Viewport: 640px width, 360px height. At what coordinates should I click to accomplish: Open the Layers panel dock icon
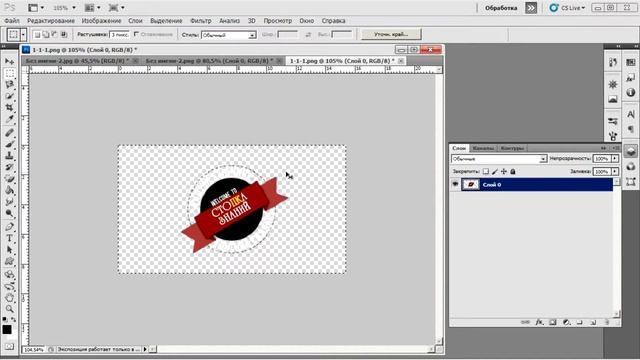click(x=631, y=151)
